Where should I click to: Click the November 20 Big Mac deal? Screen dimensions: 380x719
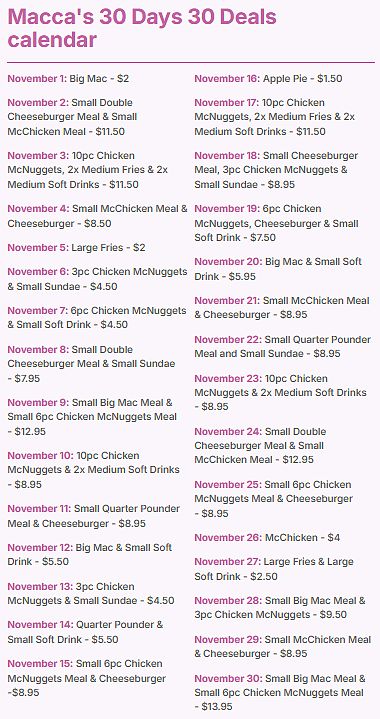coord(278,269)
